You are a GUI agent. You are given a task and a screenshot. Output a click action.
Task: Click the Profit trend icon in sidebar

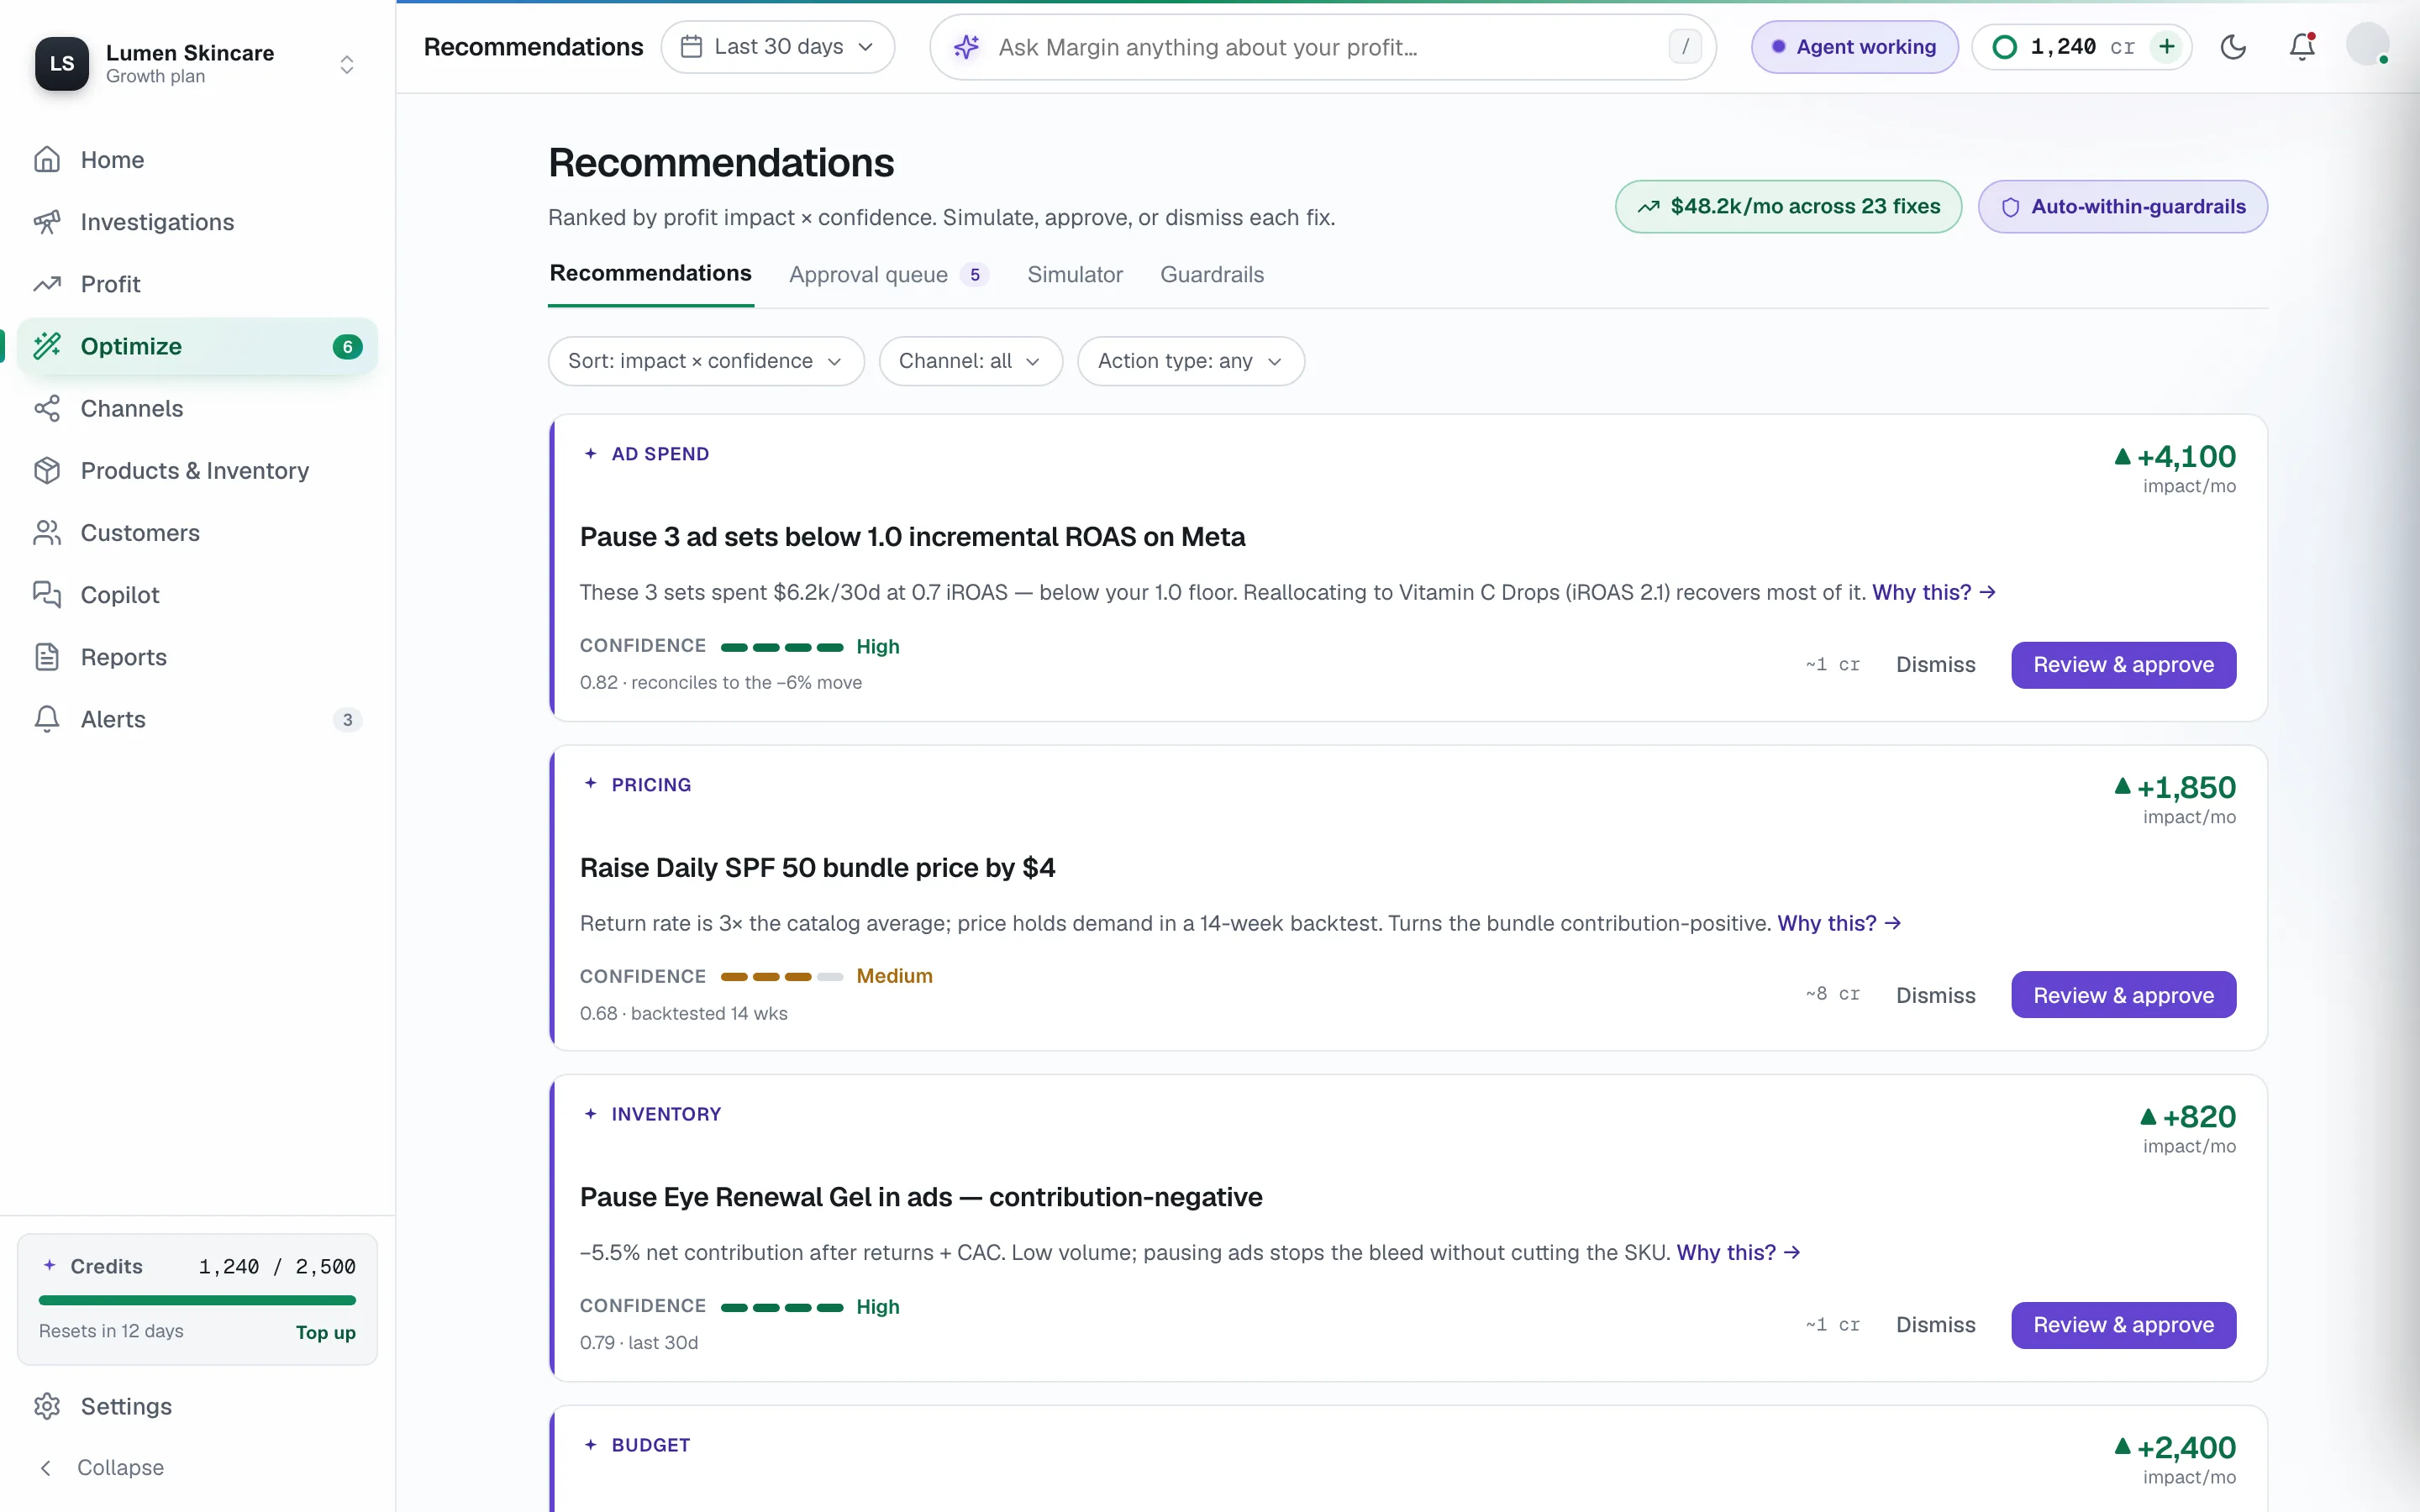click(47, 284)
